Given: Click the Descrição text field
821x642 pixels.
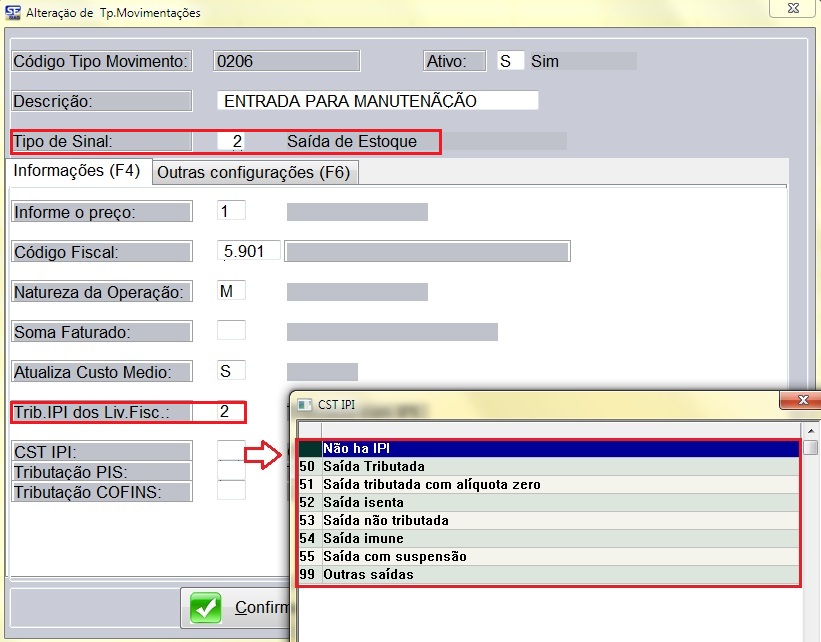Looking at the screenshot, I should [x=377, y=101].
